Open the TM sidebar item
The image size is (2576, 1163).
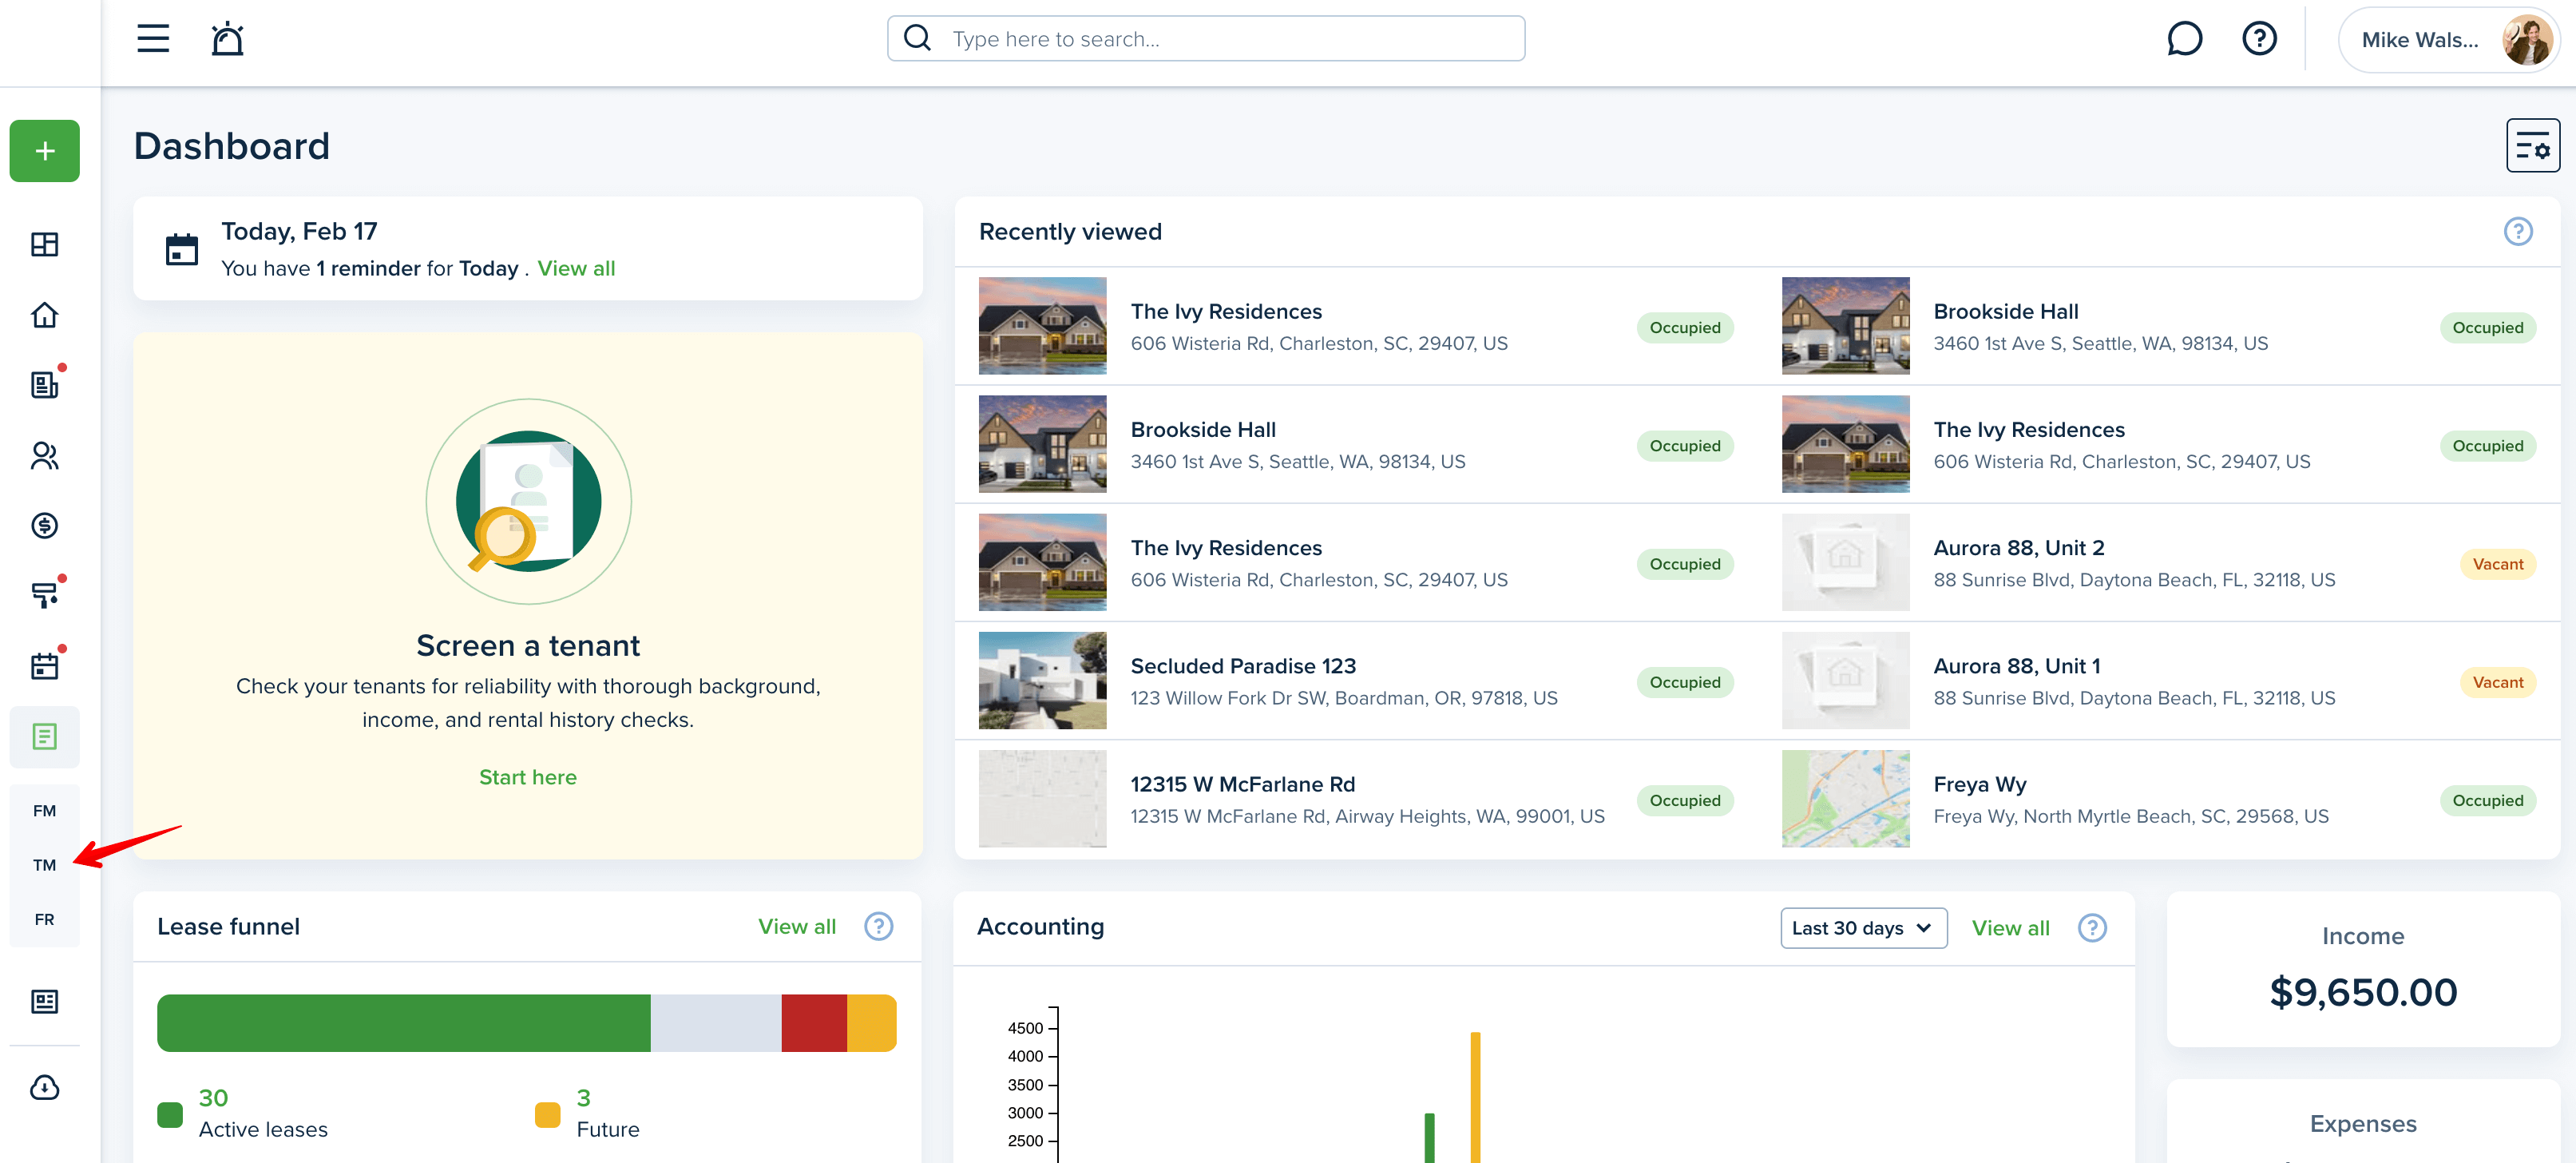pyautogui.click(x=45, y=865)
